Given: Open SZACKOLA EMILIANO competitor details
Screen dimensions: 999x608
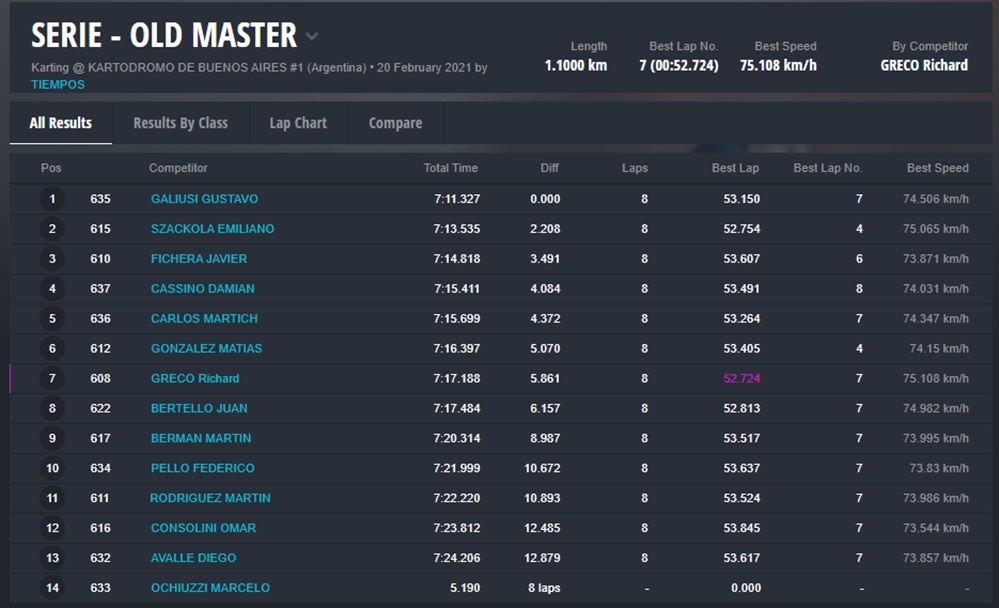Looking at the screenshot, I should (x=212, y=229).
